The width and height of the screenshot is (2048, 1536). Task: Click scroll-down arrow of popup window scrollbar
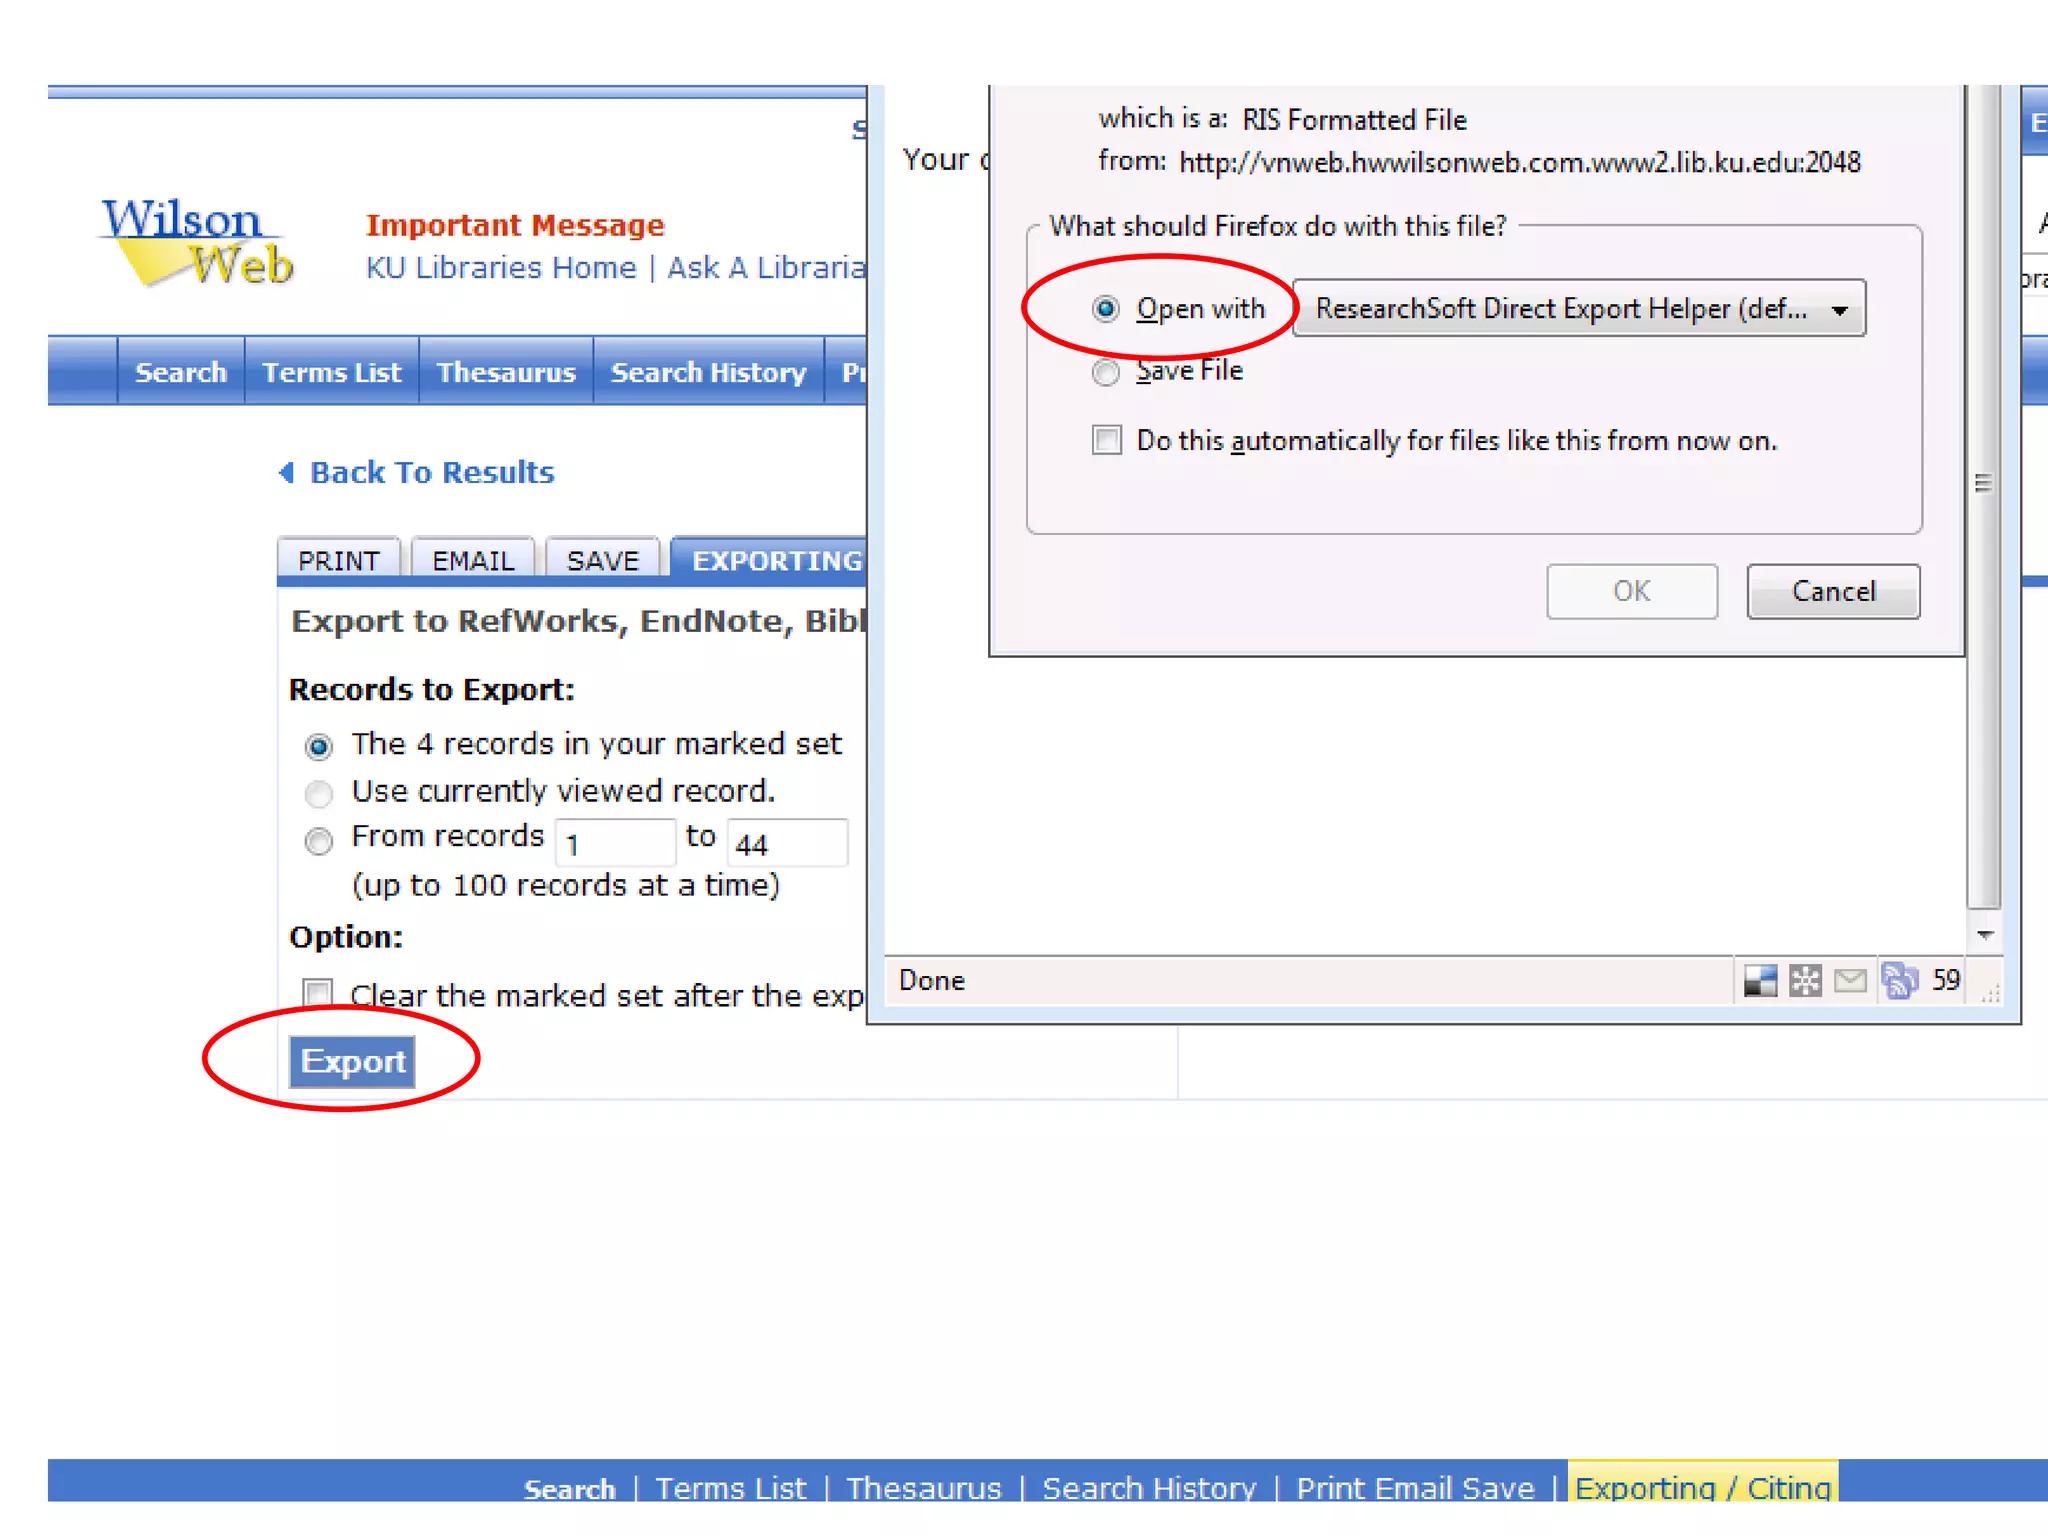point(1985,935)
